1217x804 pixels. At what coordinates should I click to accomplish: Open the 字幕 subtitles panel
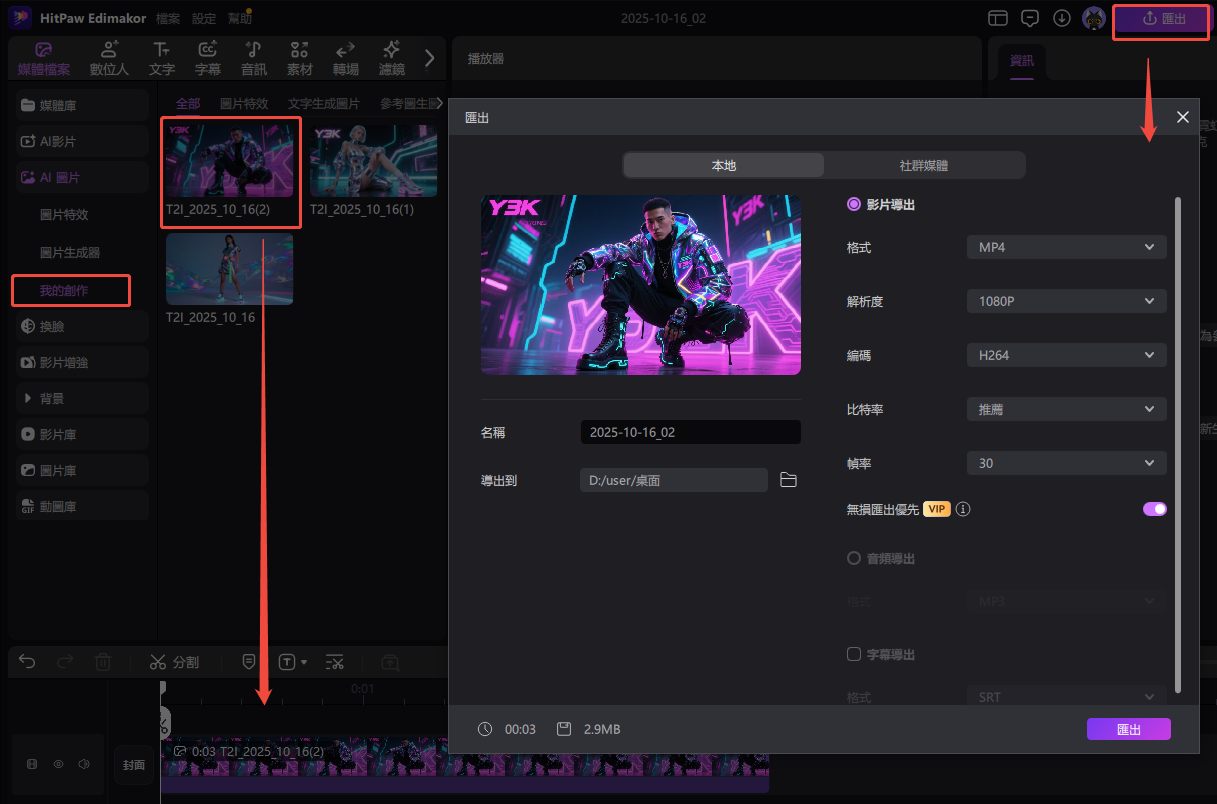tap(208, 58)
